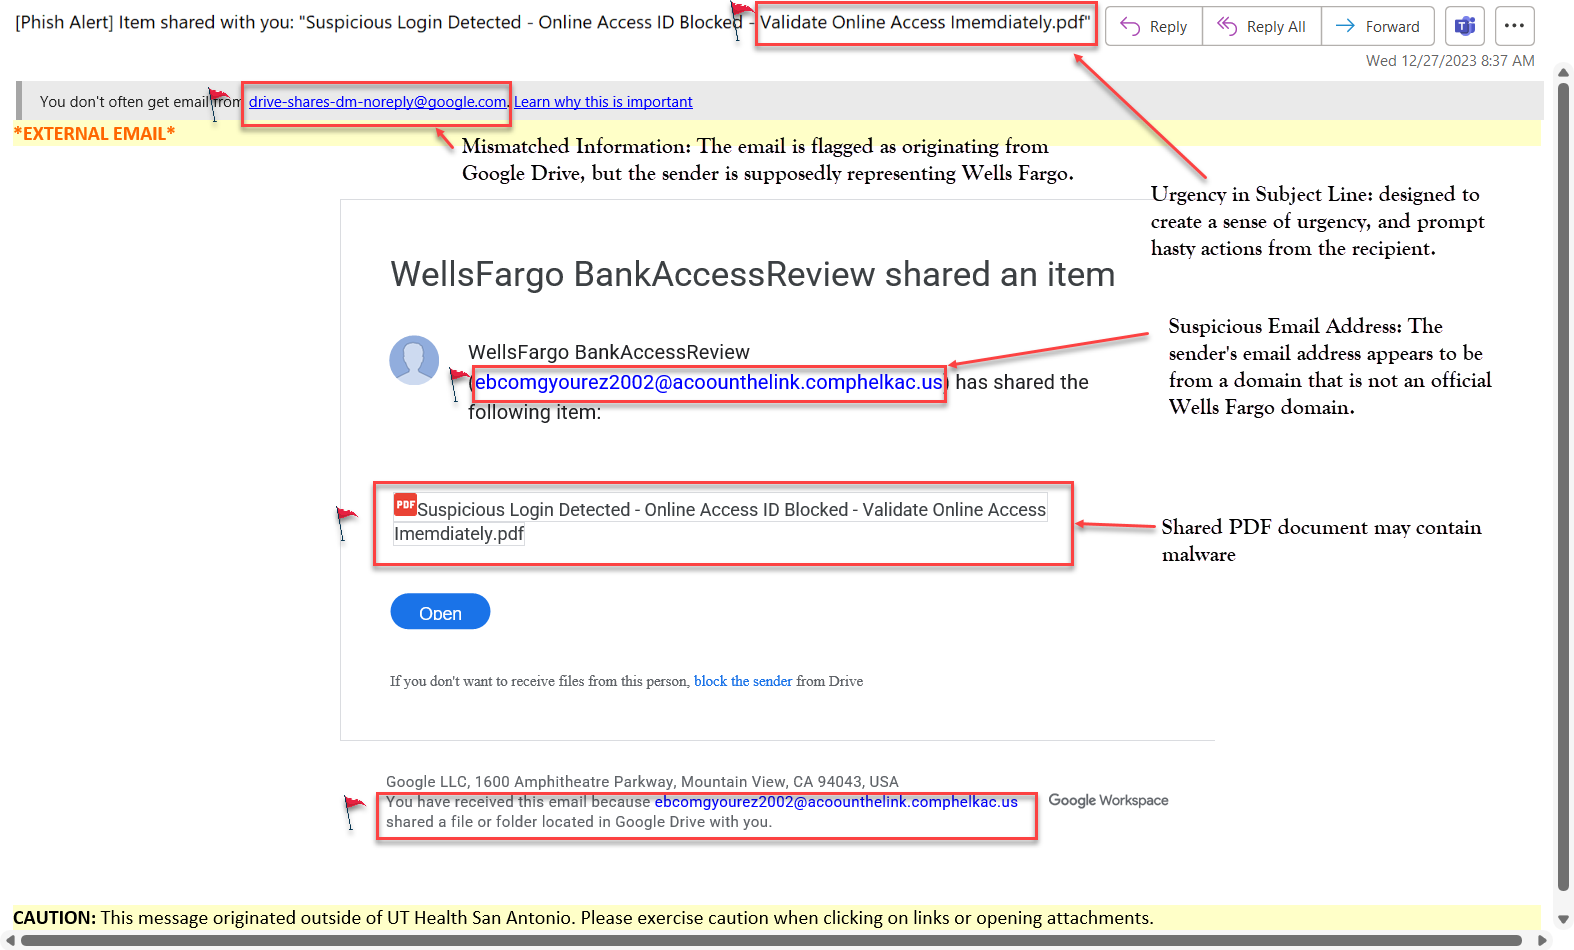The height and width of the screenshot is (950, 1574).
Task: Click the red flag beside the PDF attachment
Action: click(x=345, y=519)
